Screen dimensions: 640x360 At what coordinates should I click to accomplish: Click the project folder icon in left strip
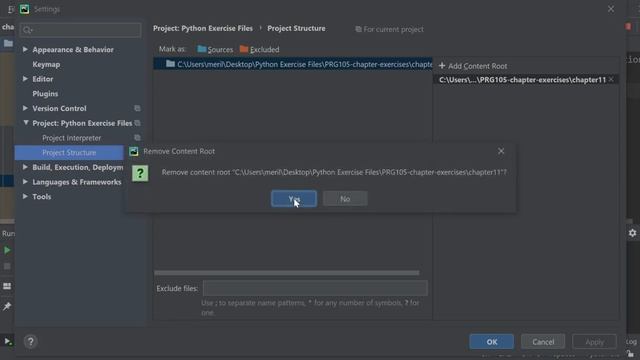8,43
